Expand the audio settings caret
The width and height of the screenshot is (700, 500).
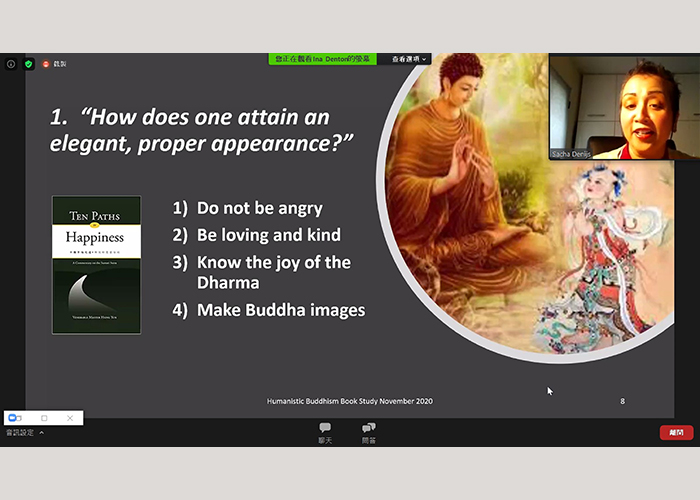[42, 433]
